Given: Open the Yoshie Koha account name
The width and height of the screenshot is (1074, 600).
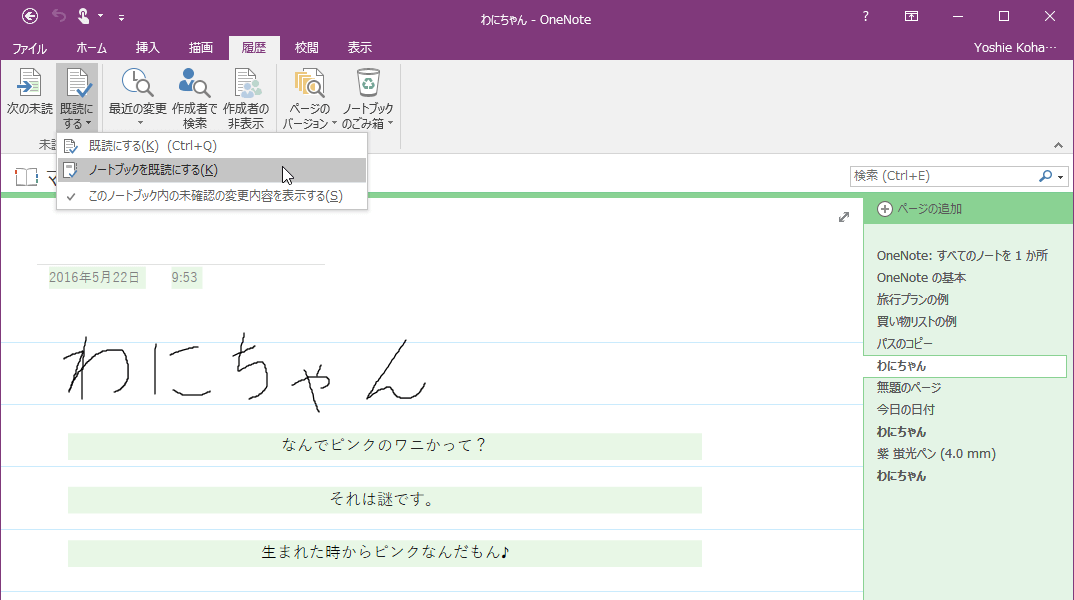Looking at the screenshot, I should (1015, 48).
